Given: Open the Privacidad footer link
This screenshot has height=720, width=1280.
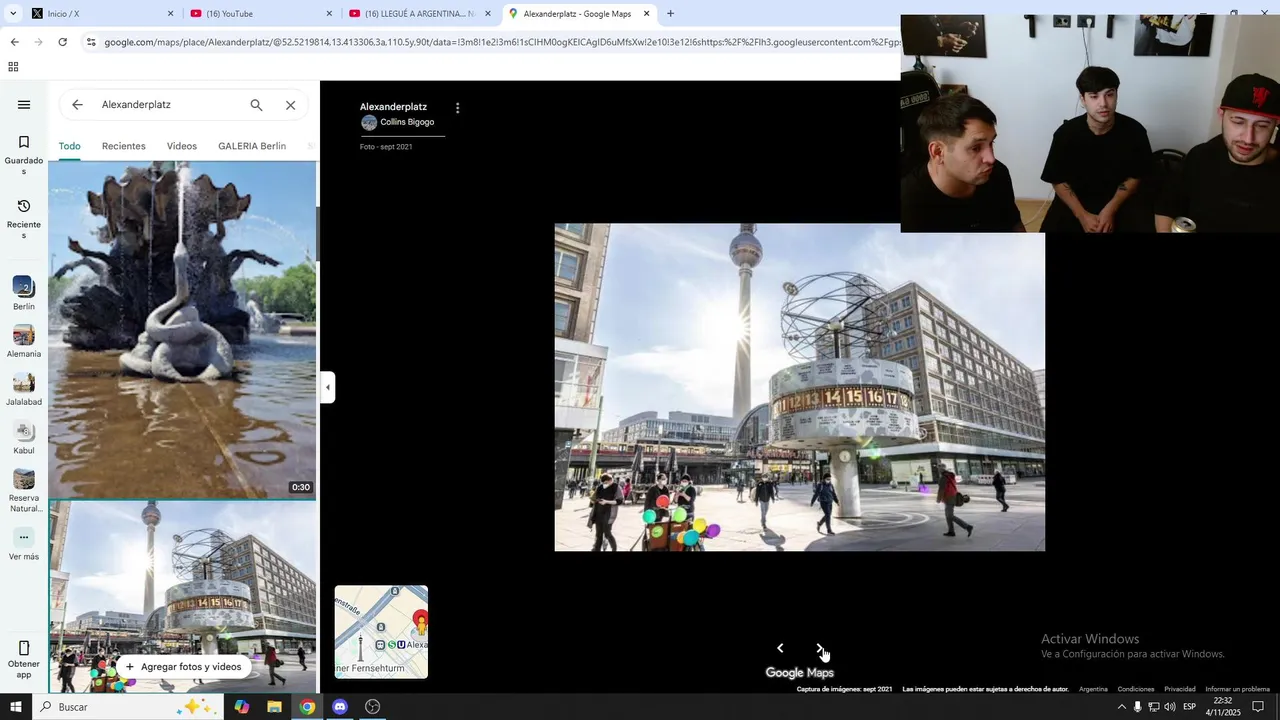Looking at the screenshot, I should (1180, 689).
